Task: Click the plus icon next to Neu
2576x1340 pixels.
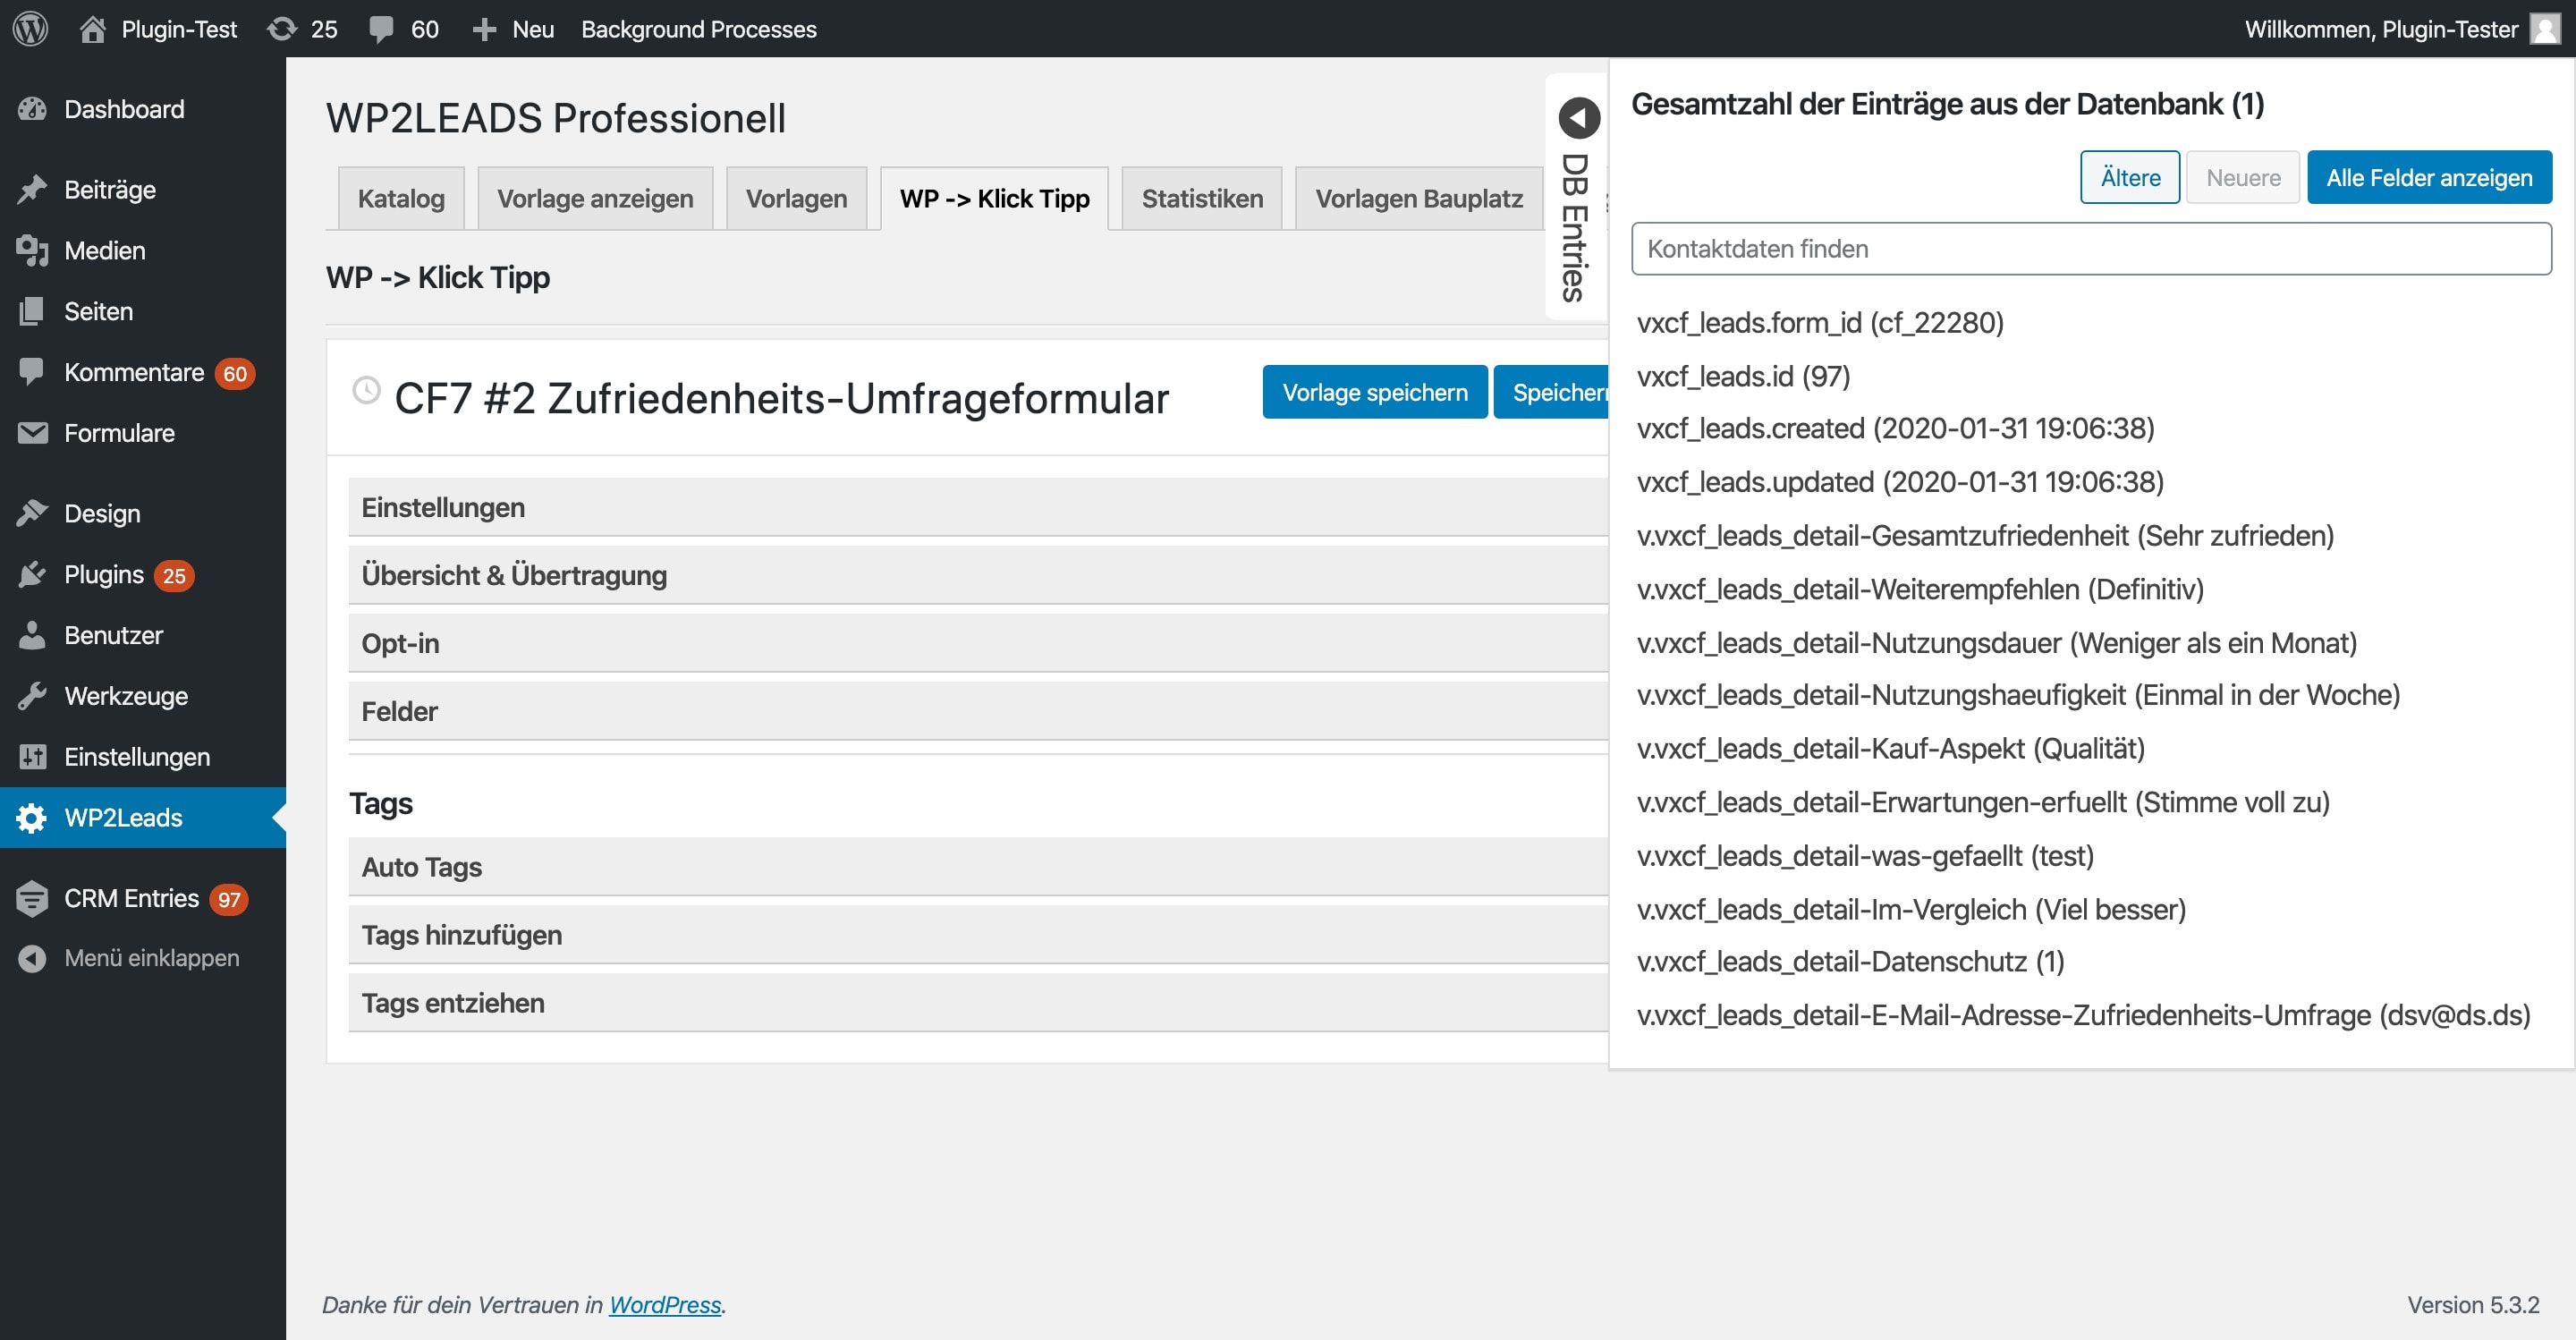Action: pyautogui.click(x=484, y=29)
